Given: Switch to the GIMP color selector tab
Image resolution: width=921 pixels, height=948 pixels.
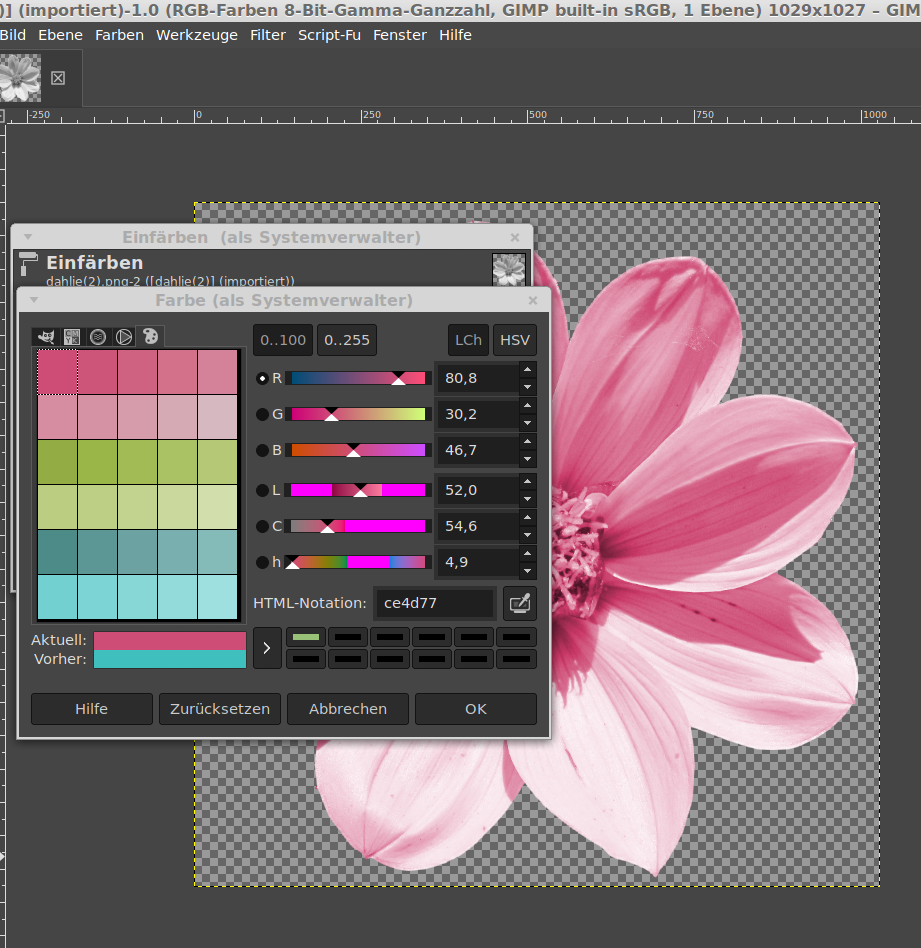Looking at the screenshot, I should click(x=44, y=337).
